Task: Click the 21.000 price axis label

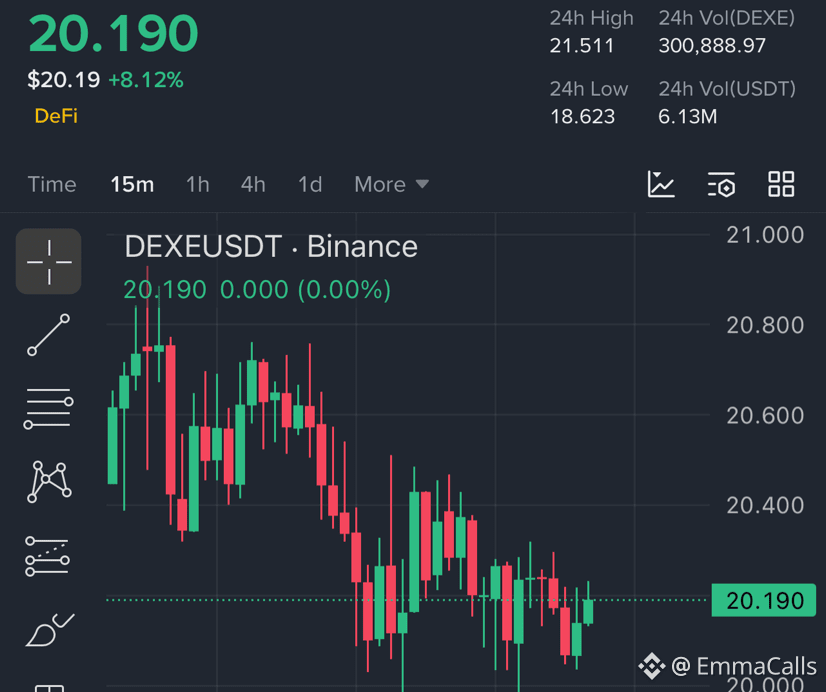Action: [x=765, y=235]
